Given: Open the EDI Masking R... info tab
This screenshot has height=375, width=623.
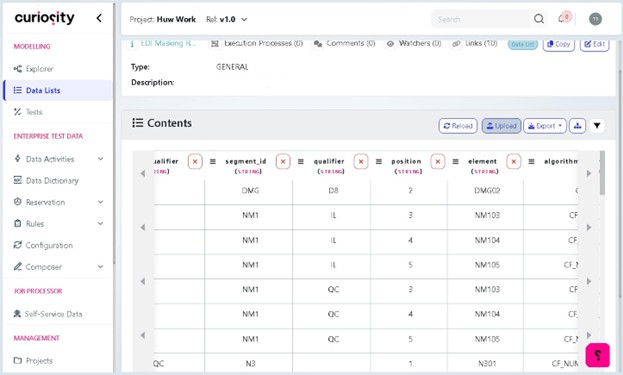Looking at the screenshot, I should [164, 43].
